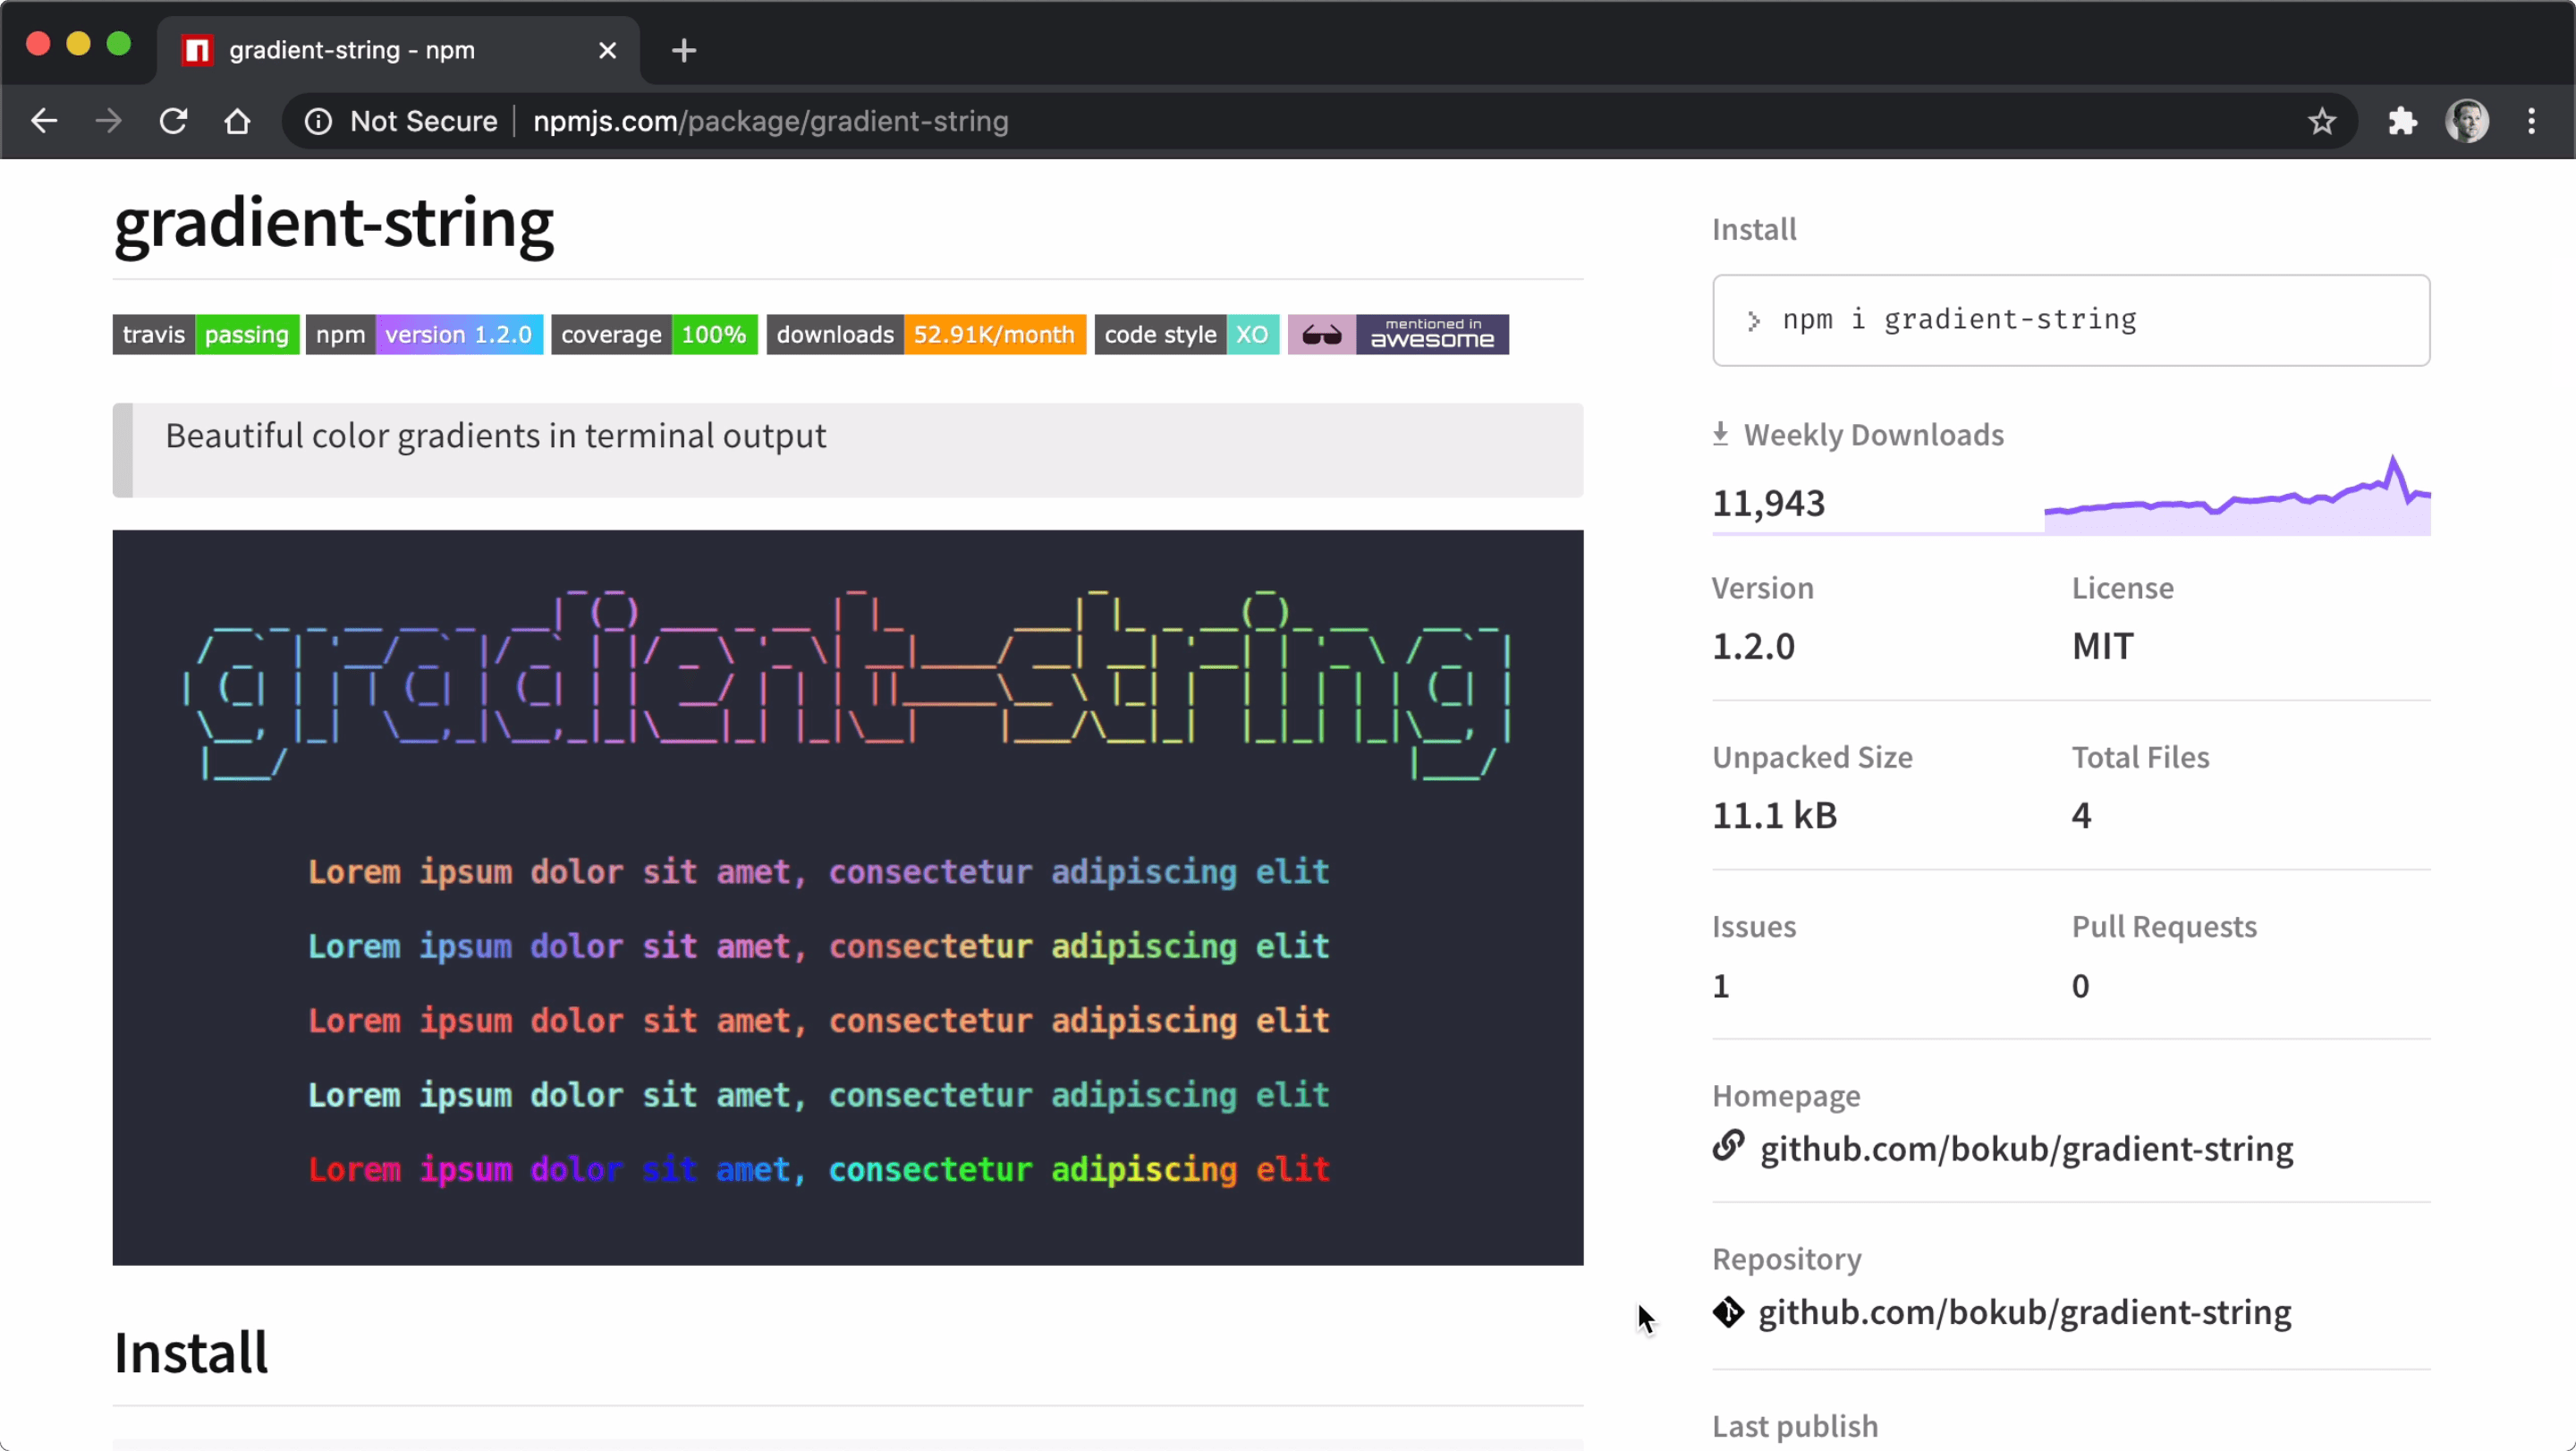Click the downloads 52.91K/month badge
This screenshot has height=1451, width=2576.
tap(926, 334)
